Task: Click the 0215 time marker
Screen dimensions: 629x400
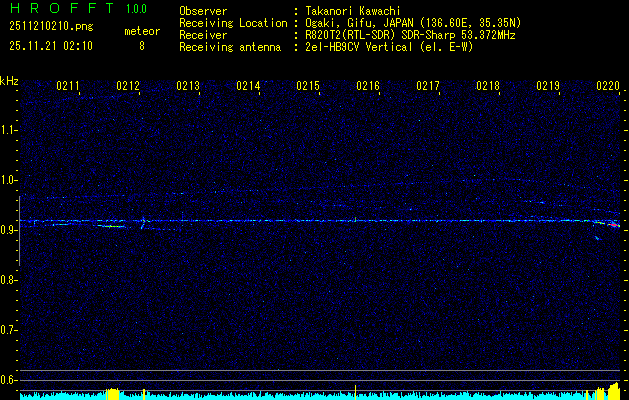Action: point(308,85)
